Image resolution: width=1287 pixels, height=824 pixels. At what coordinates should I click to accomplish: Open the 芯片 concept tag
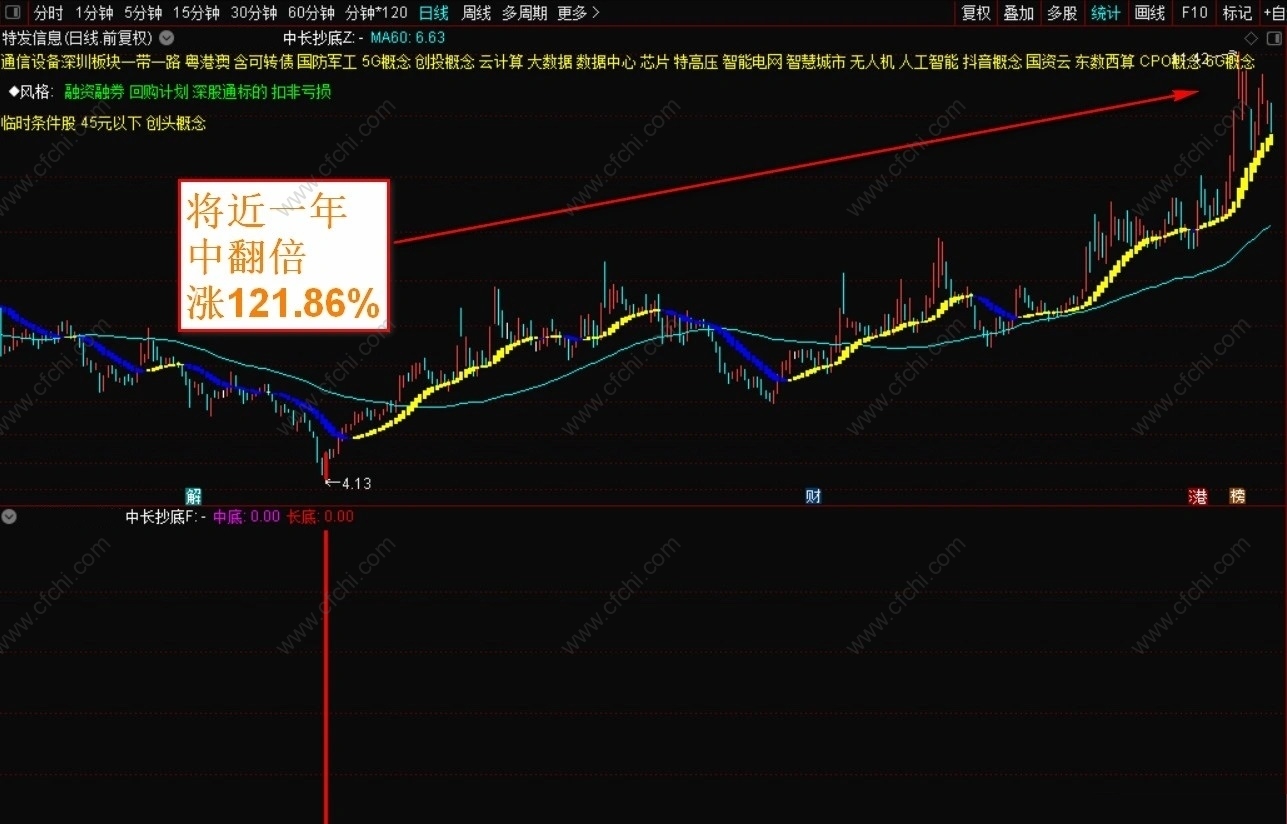pyautogui.click(x=655, y=62)
